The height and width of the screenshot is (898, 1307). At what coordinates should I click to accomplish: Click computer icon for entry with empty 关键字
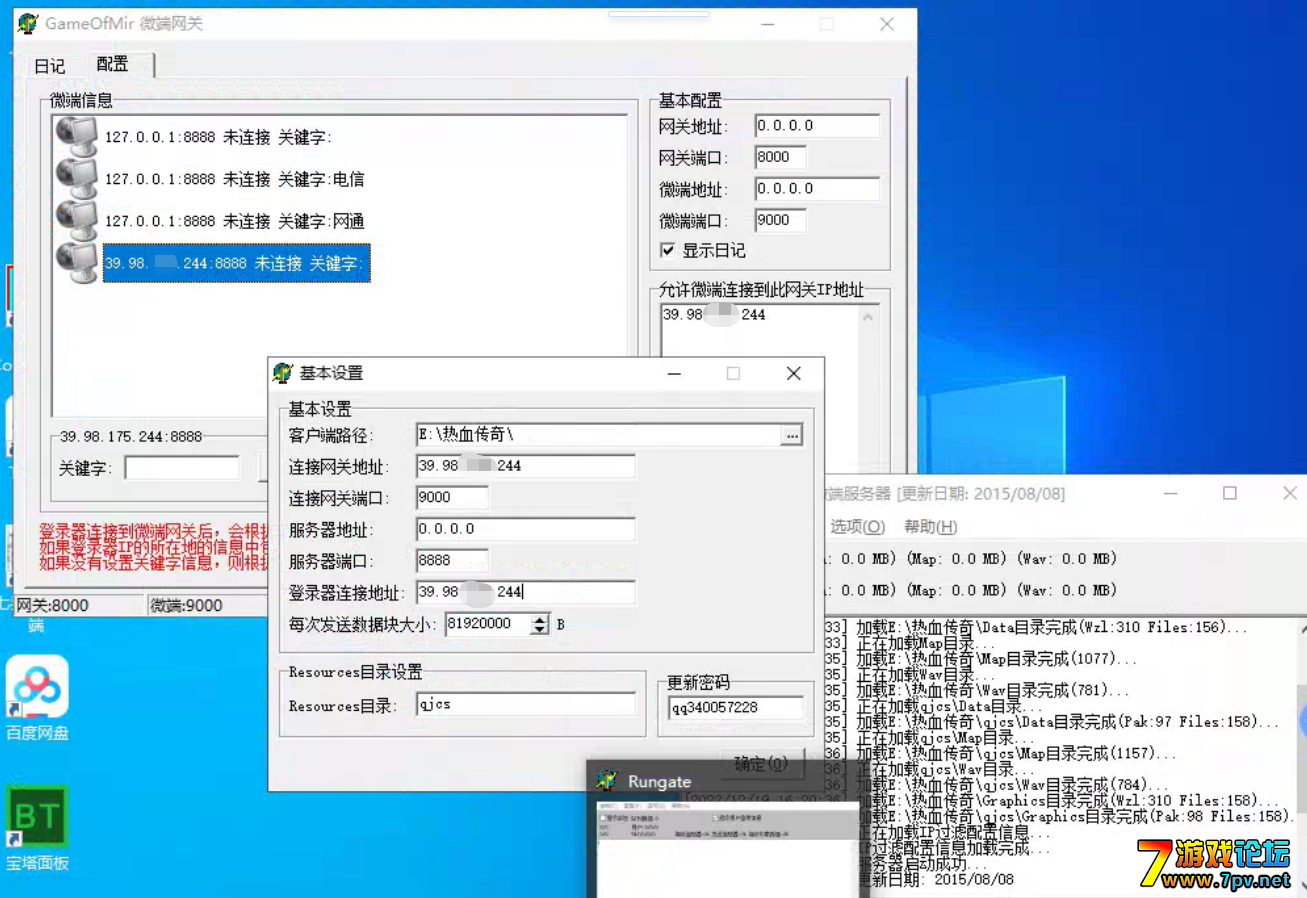[76, 137]
